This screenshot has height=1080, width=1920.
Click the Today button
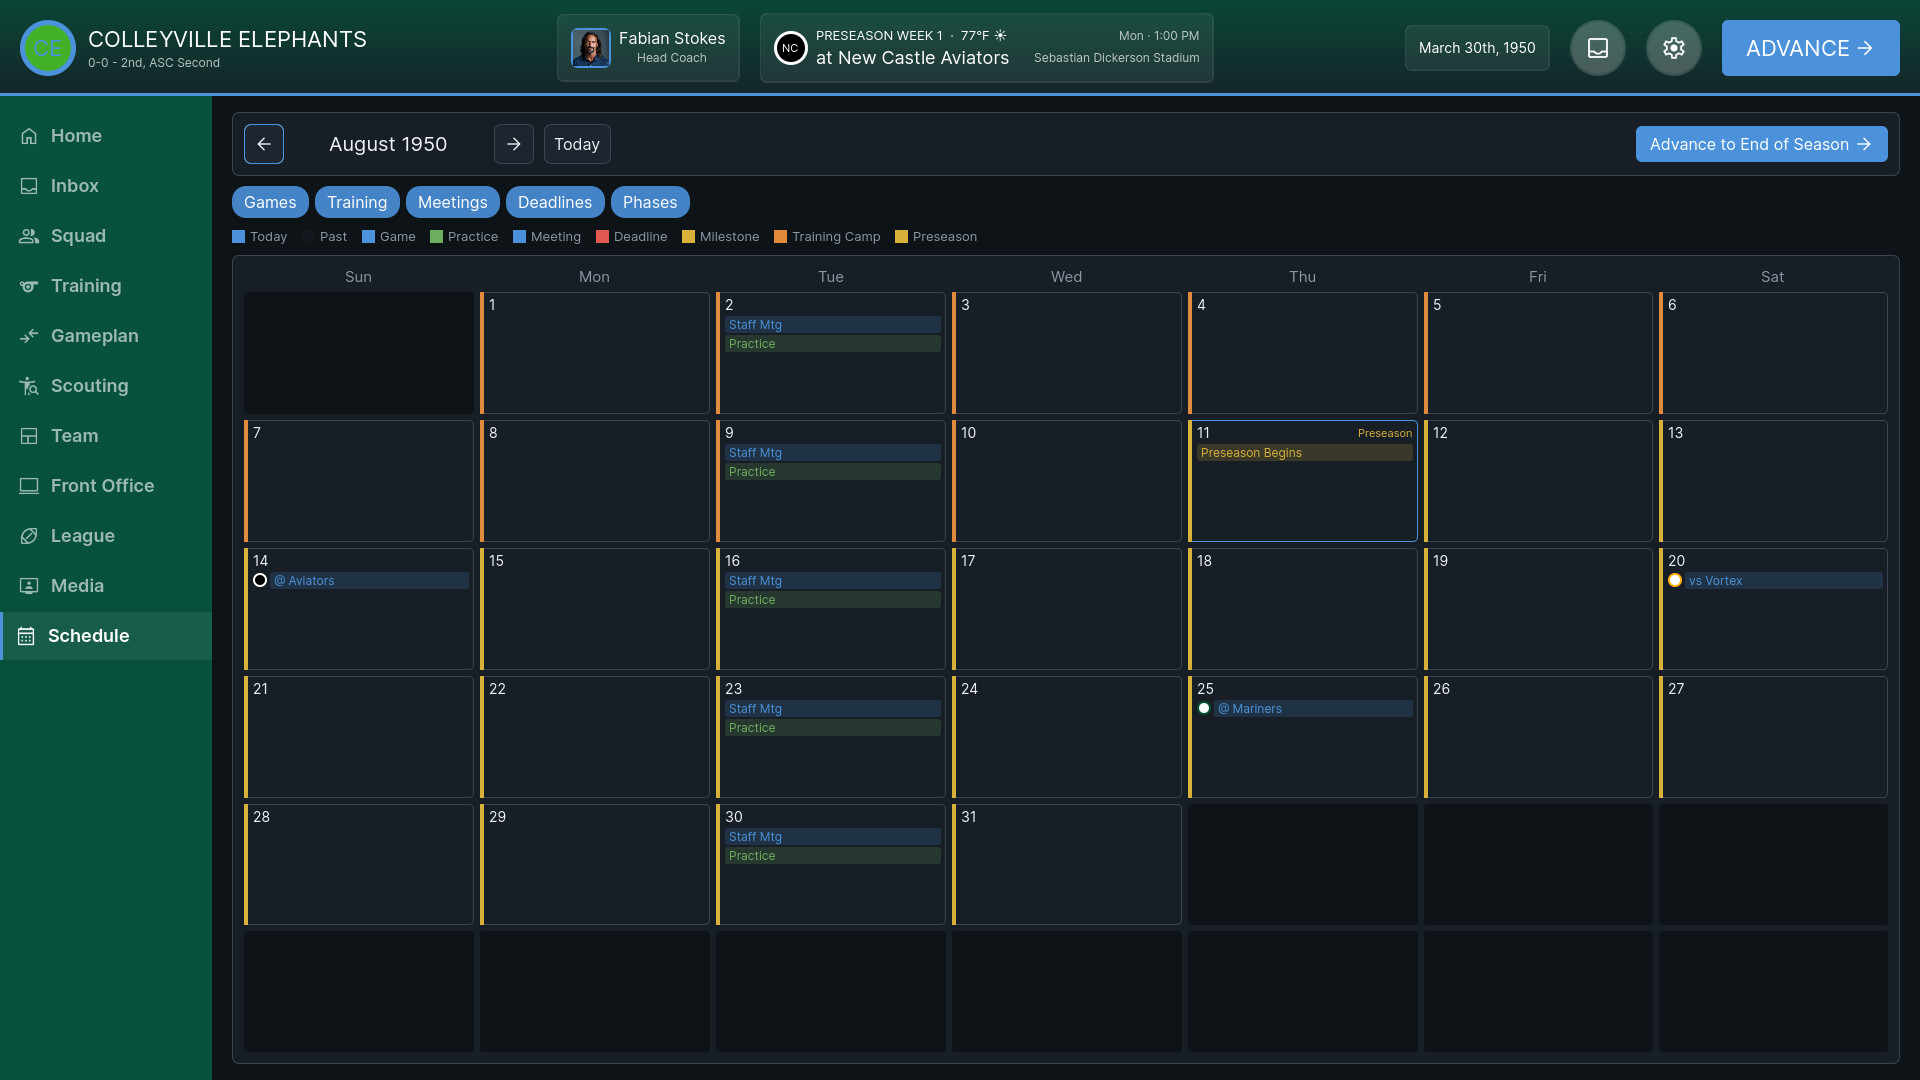577,144
